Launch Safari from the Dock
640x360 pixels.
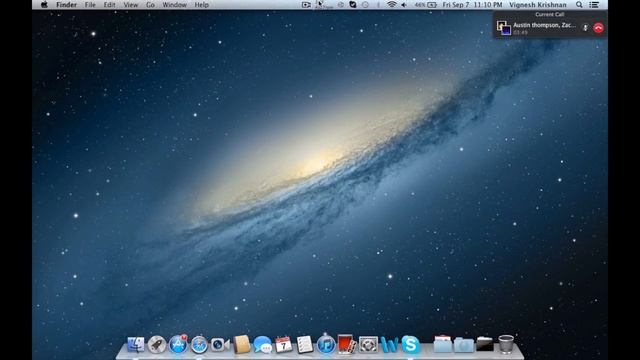tap(199, 345)
